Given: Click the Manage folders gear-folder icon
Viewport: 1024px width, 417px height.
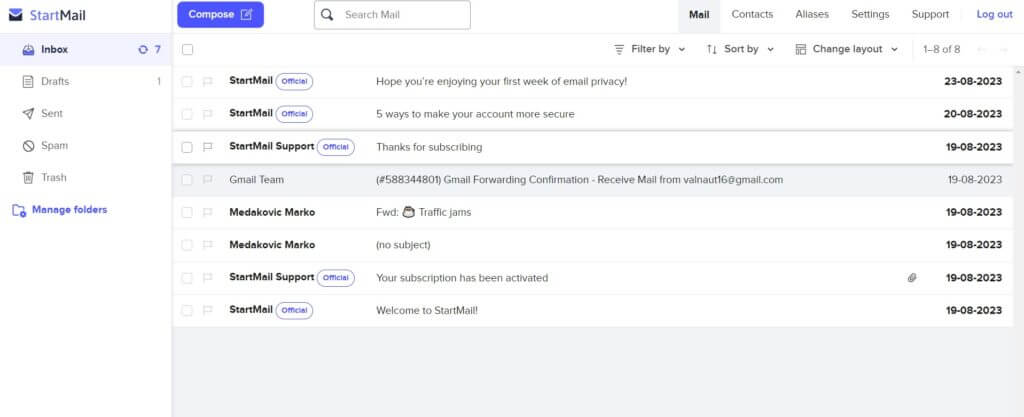Looking at the screenshot, I should click(x=19, y=210).
